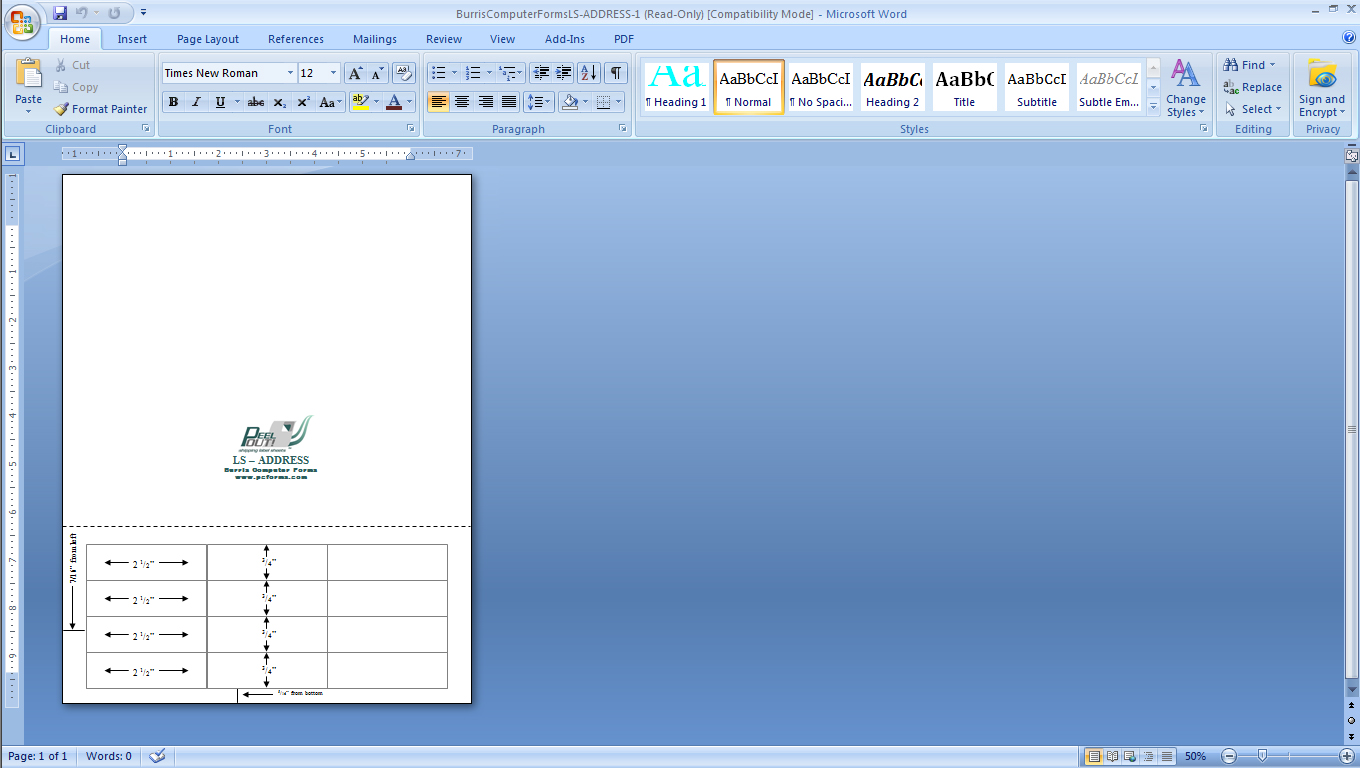Viewport: 1360px width, 768px height.
Task: Toggle align text left
Action: (x=438, y=102)
